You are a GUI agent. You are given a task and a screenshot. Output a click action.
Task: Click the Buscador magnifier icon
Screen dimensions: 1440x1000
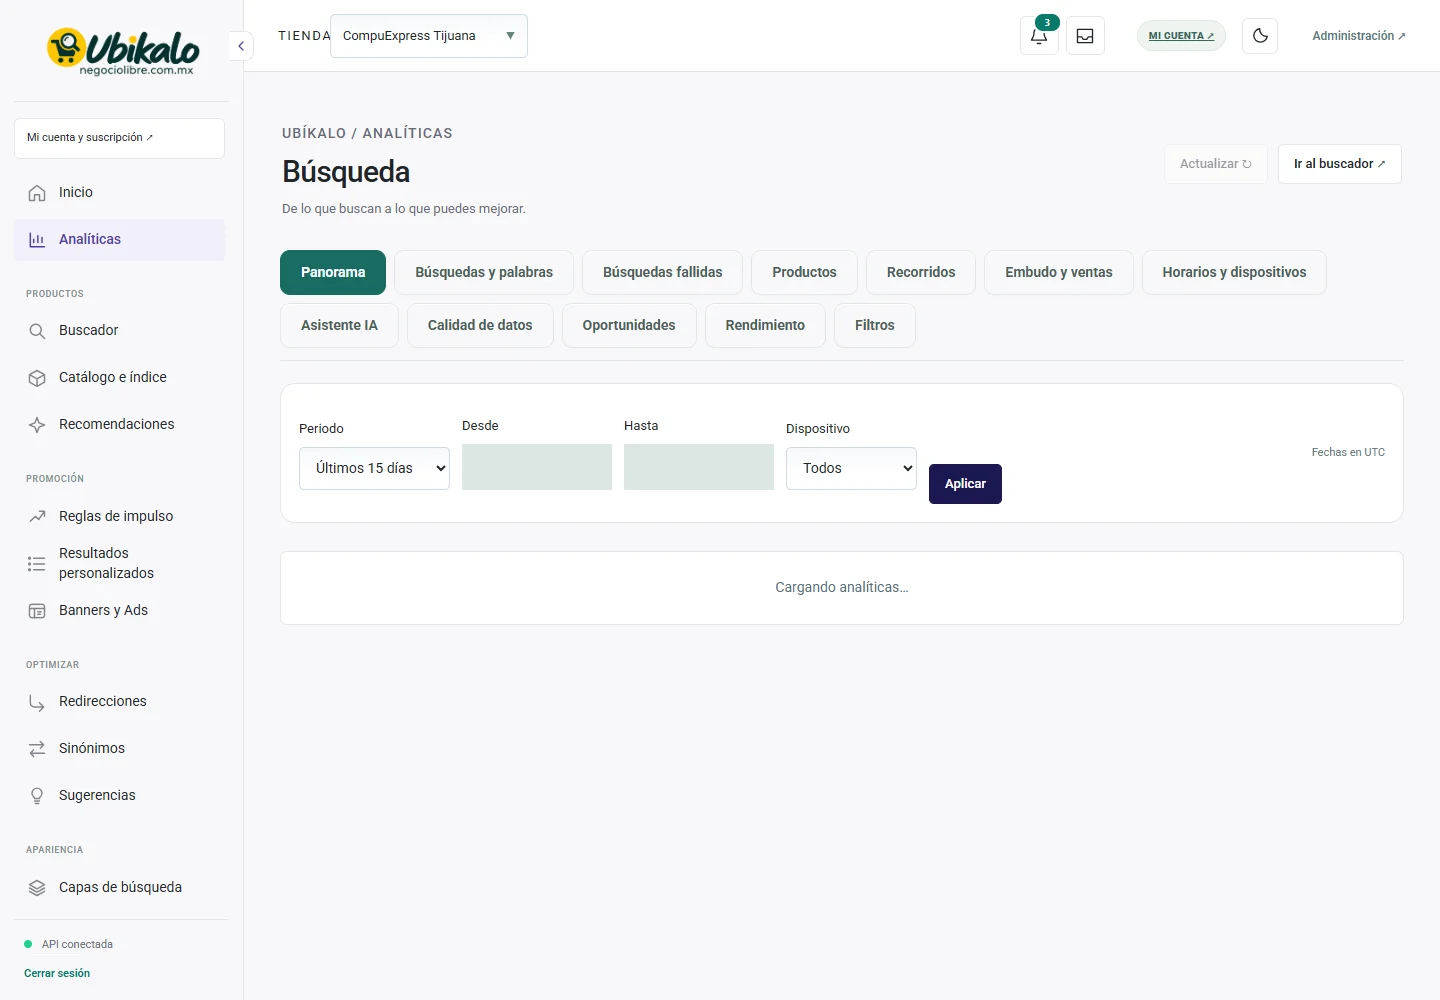[x=37, y=331]
